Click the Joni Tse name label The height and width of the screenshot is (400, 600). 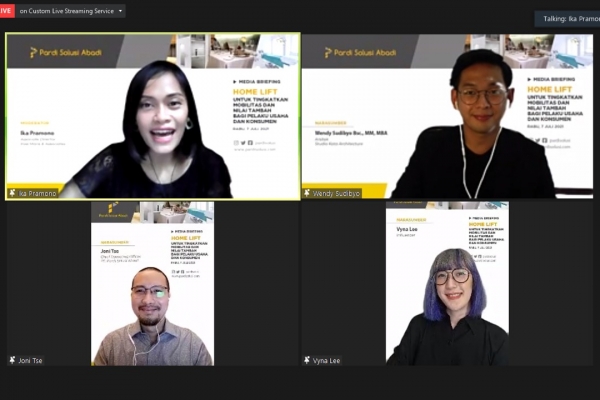coord(31,360)
